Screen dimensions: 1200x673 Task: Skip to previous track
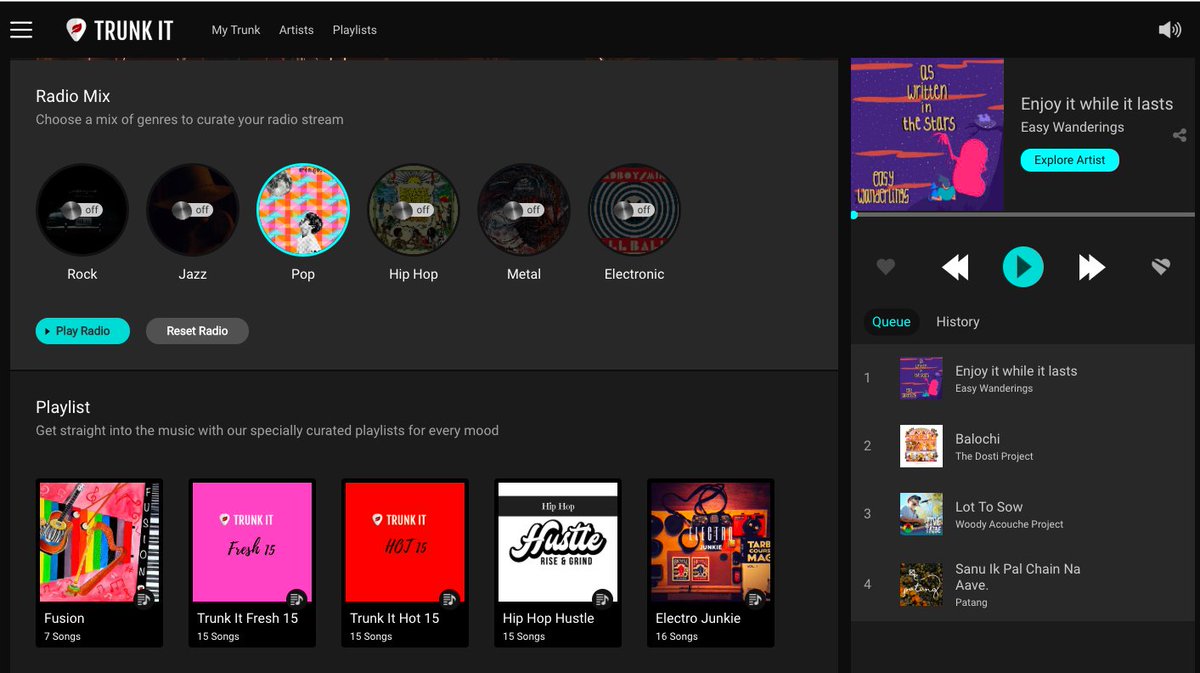coord(955,267)
